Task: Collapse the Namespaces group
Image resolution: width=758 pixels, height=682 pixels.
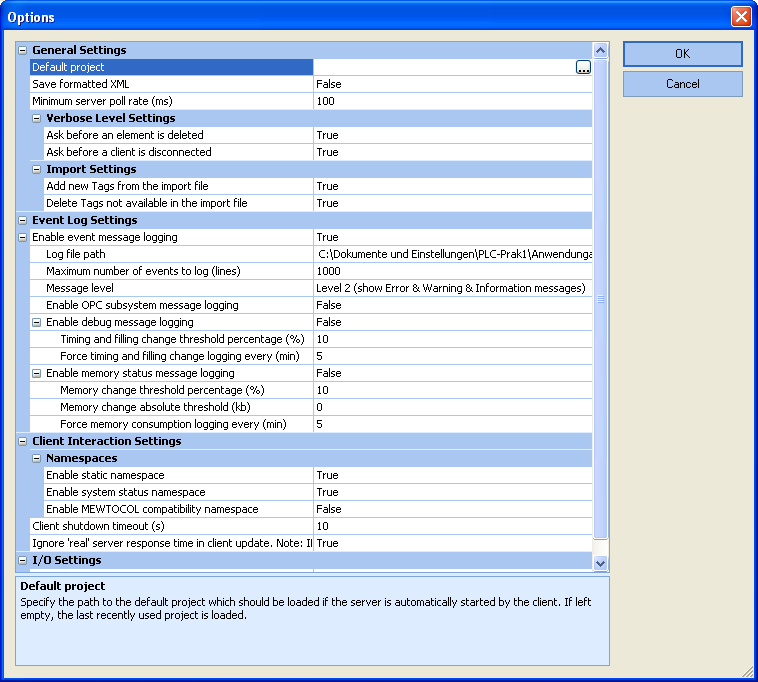Action: [x=36, y=459]
